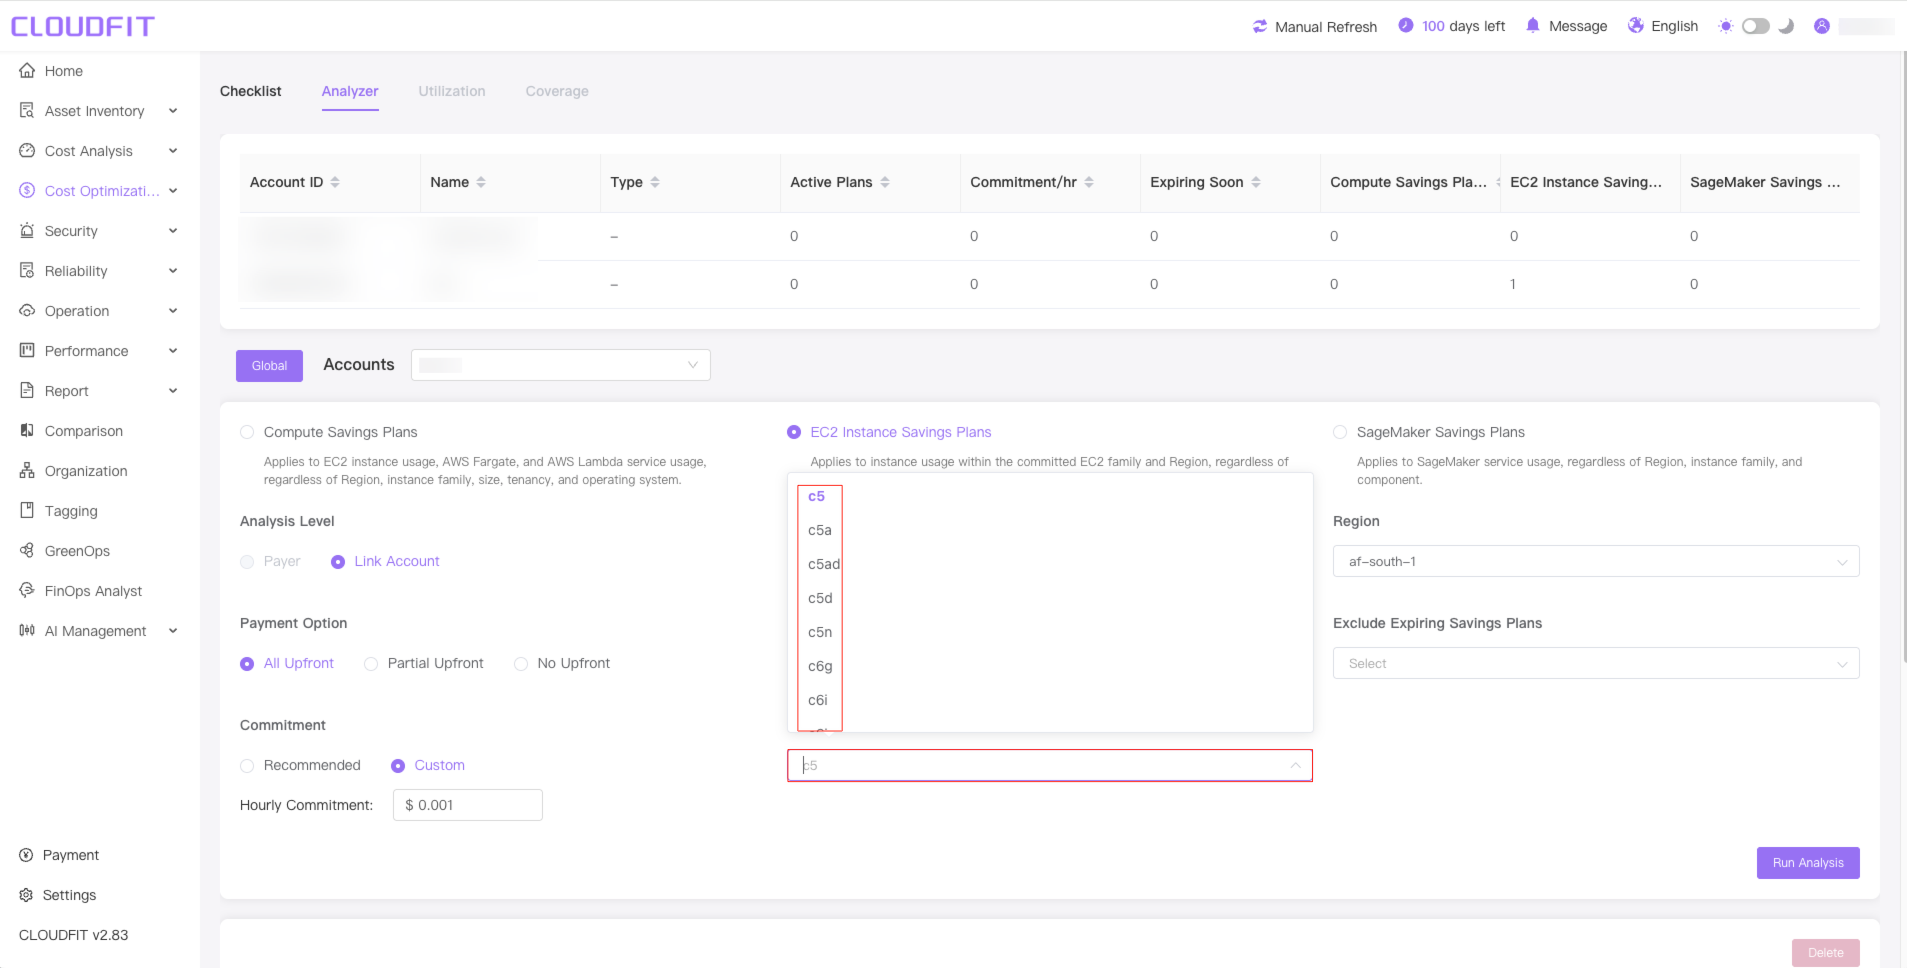The width and height of the screenshot is (1907, 968).
Task: Pick c6i from instance family list
Action: pos(1049,700)
